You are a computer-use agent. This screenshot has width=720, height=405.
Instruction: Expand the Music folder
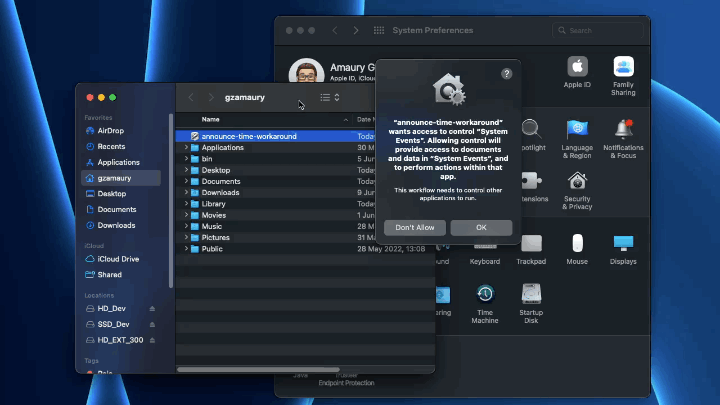pos(186,226)
